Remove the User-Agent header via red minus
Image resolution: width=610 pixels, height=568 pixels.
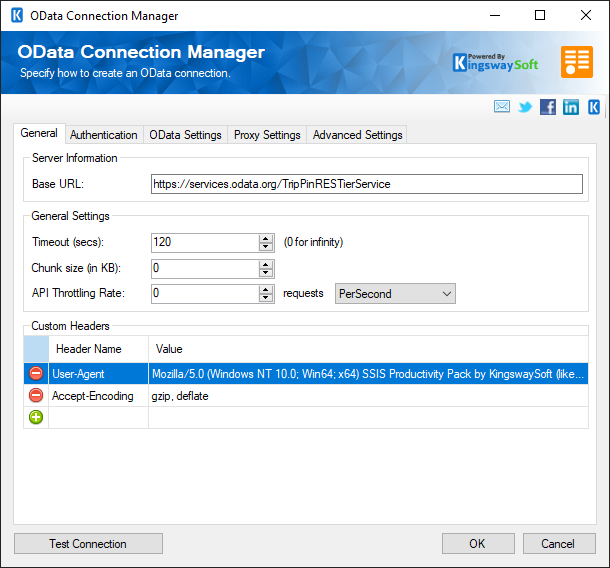36,373
